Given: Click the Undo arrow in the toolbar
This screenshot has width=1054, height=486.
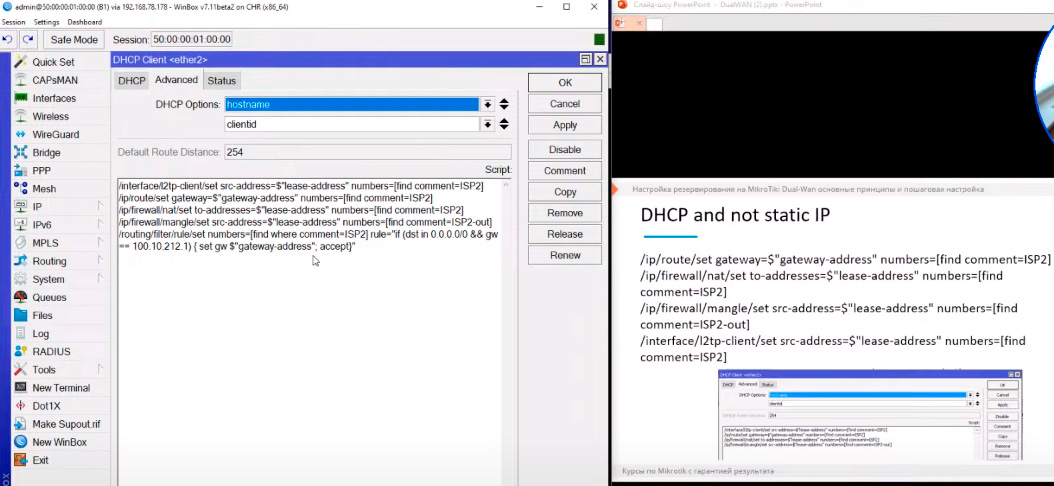Looking at the screenshot, I should tap(8, 40).
